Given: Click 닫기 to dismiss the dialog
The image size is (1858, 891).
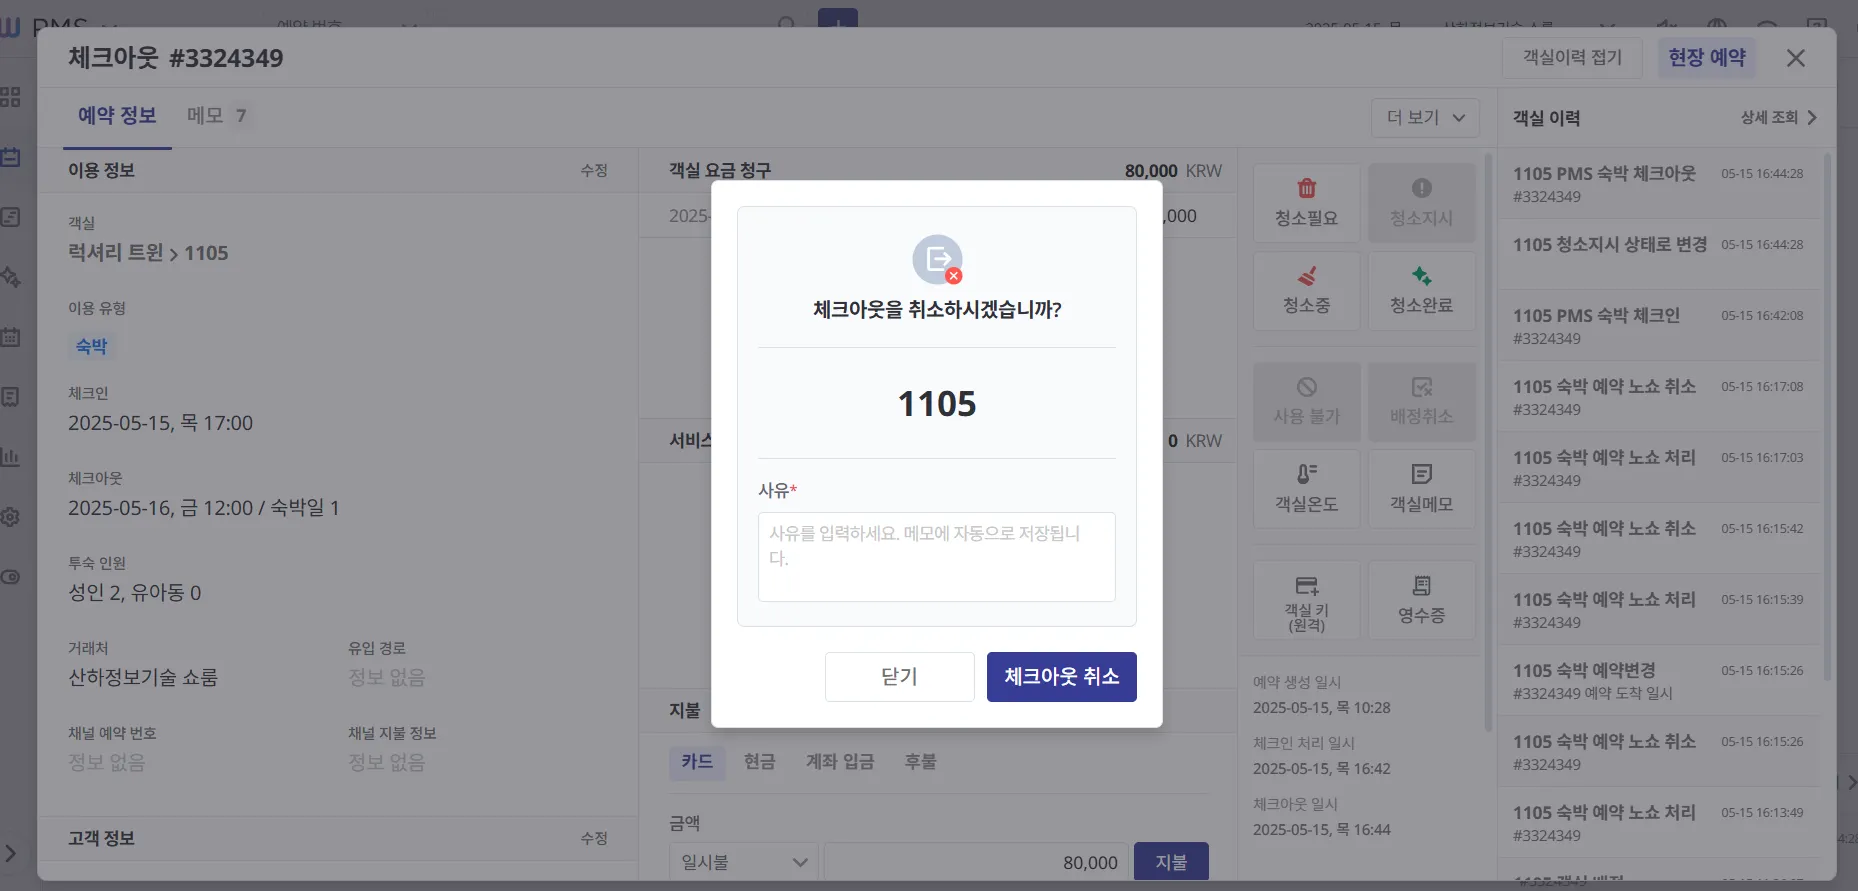Looking at the screenshot, I should point(900,677).
